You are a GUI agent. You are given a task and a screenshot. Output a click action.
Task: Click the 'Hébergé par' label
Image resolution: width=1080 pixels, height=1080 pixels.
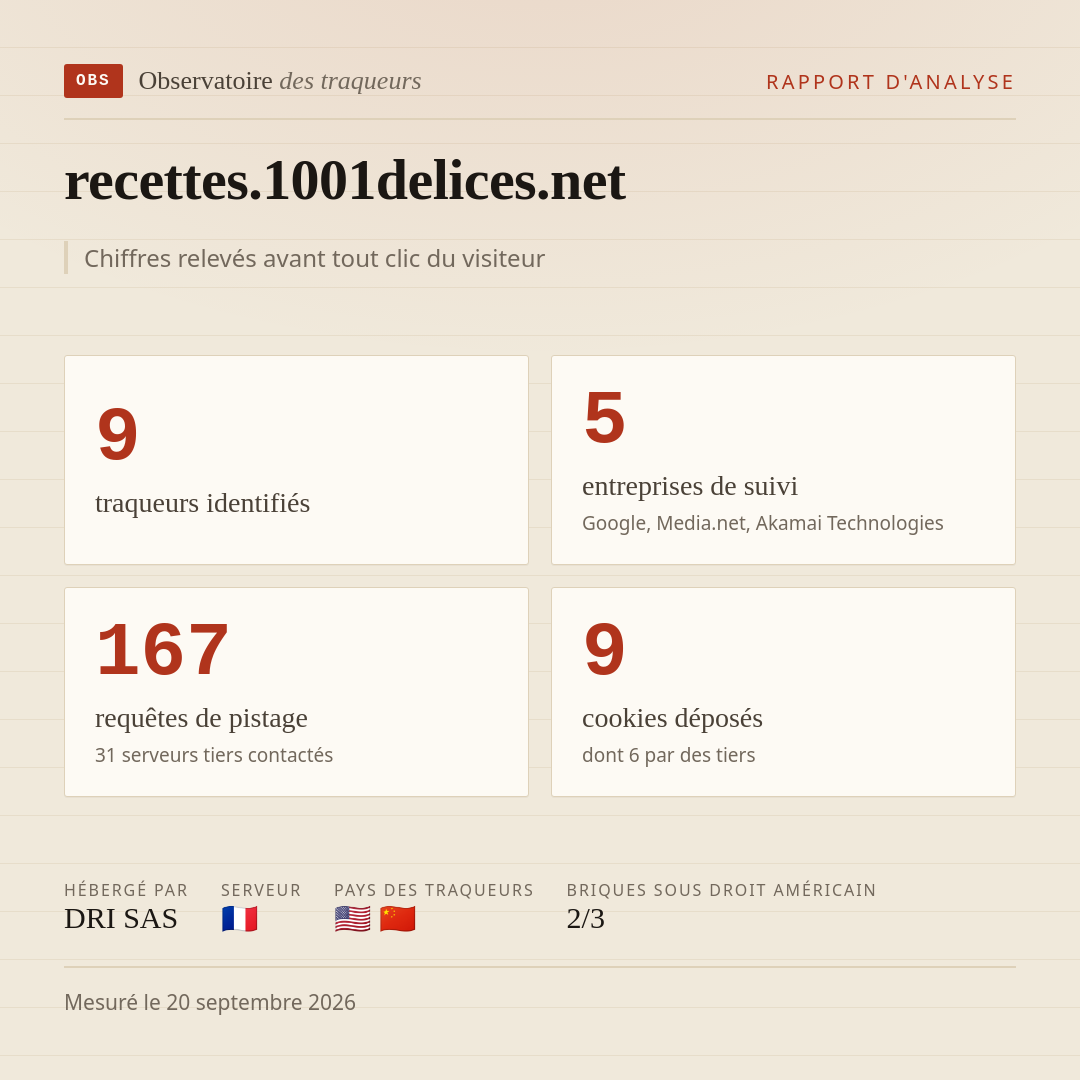point(126,890)
